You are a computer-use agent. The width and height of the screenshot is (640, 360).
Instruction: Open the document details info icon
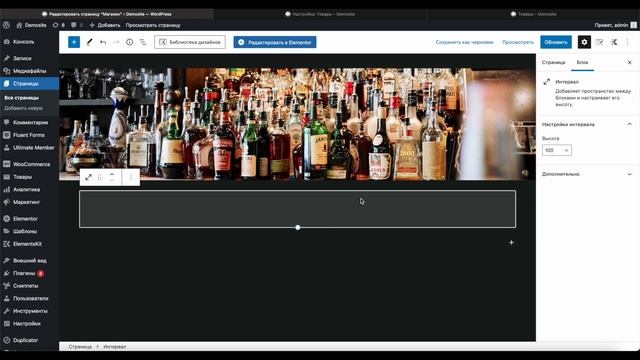(129, 42)
